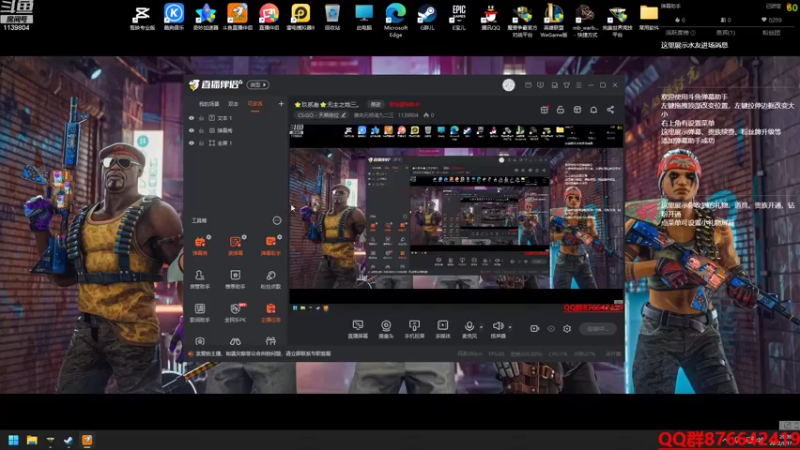
Task: Switch to the first scene tab
Action: 209,104
